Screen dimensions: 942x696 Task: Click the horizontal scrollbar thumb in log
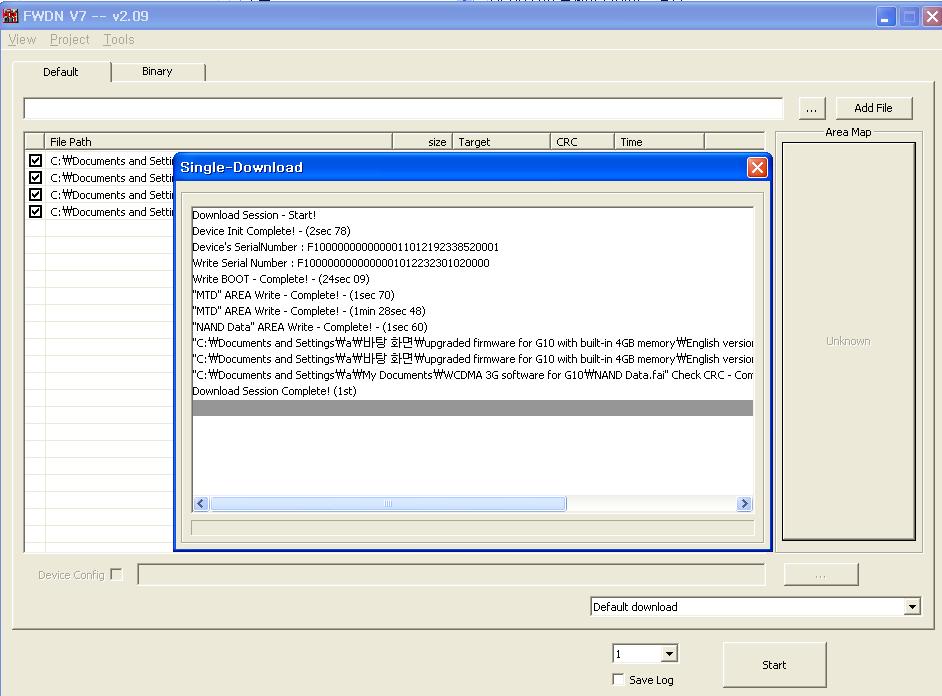pyautogui.click(x=388, y=504)
